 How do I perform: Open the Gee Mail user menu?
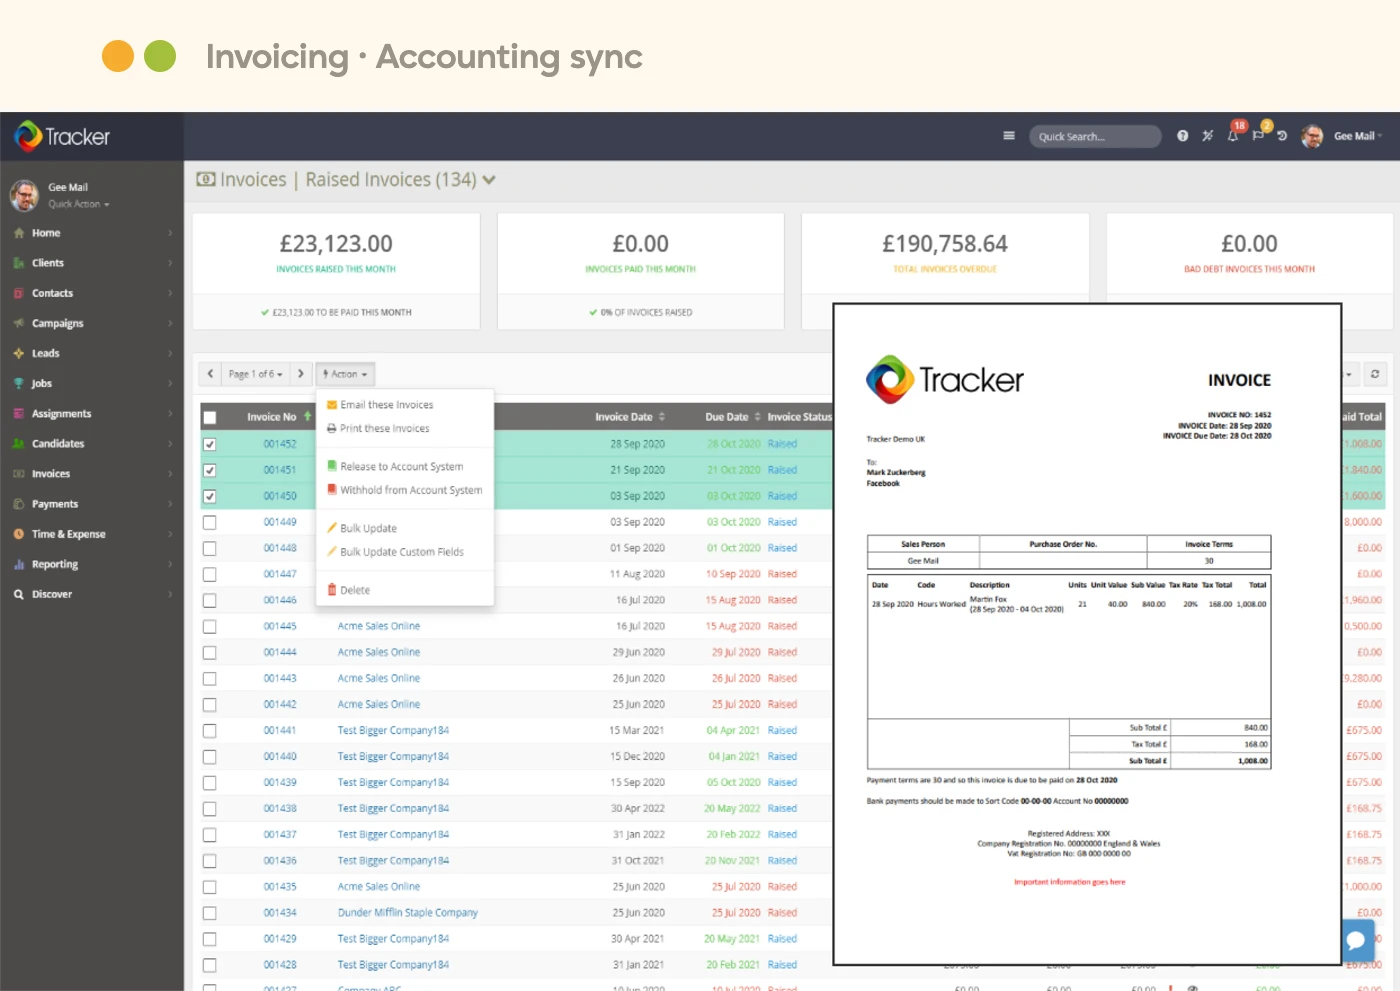point(1358,136)
